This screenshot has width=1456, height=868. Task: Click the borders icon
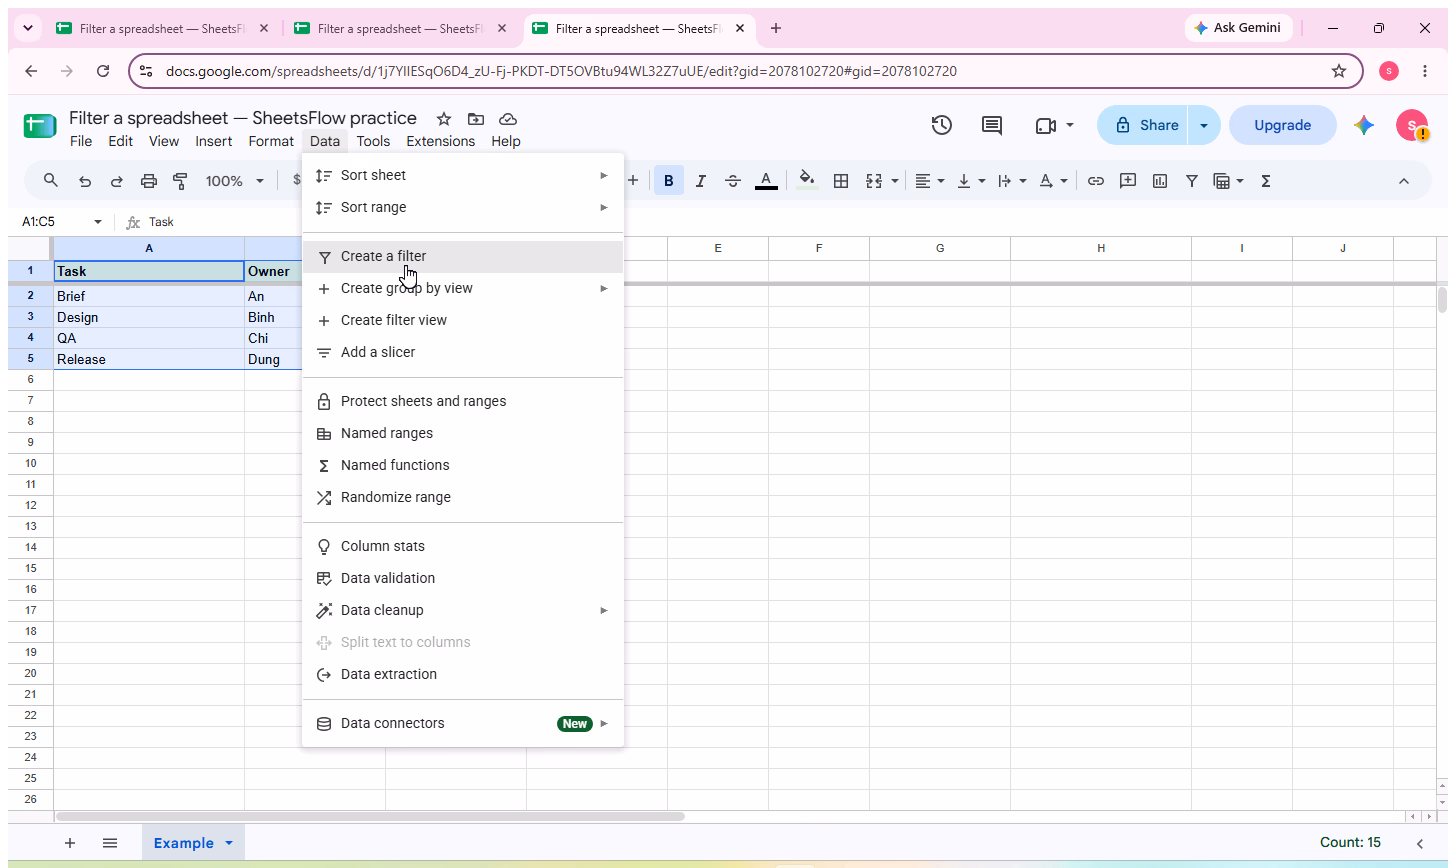click(841, 181)
